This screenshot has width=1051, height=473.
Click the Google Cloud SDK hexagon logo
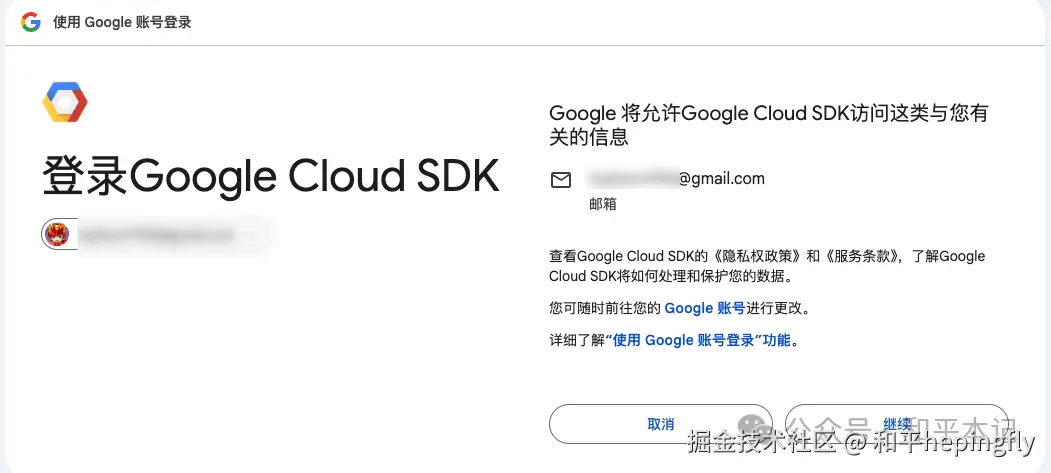[x=65, y=102]
